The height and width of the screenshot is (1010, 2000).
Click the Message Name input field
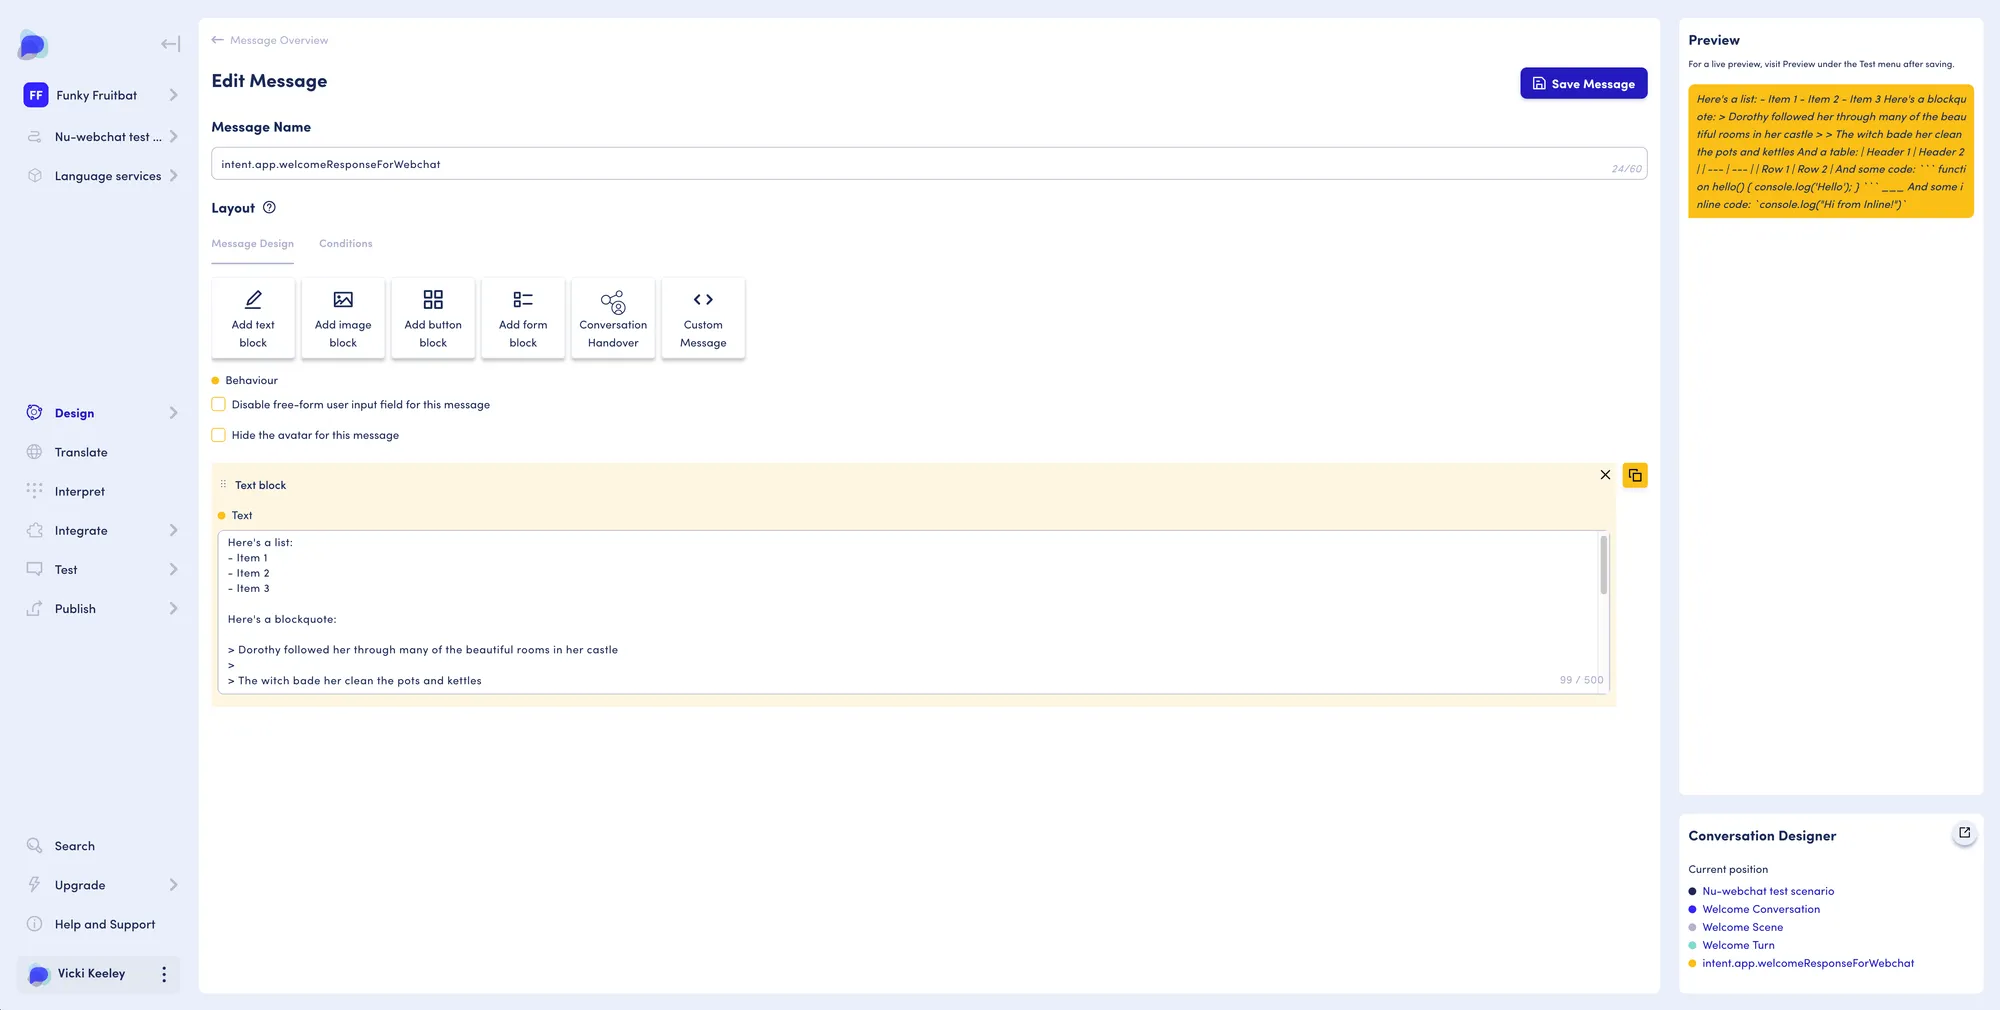pos(929,164)
